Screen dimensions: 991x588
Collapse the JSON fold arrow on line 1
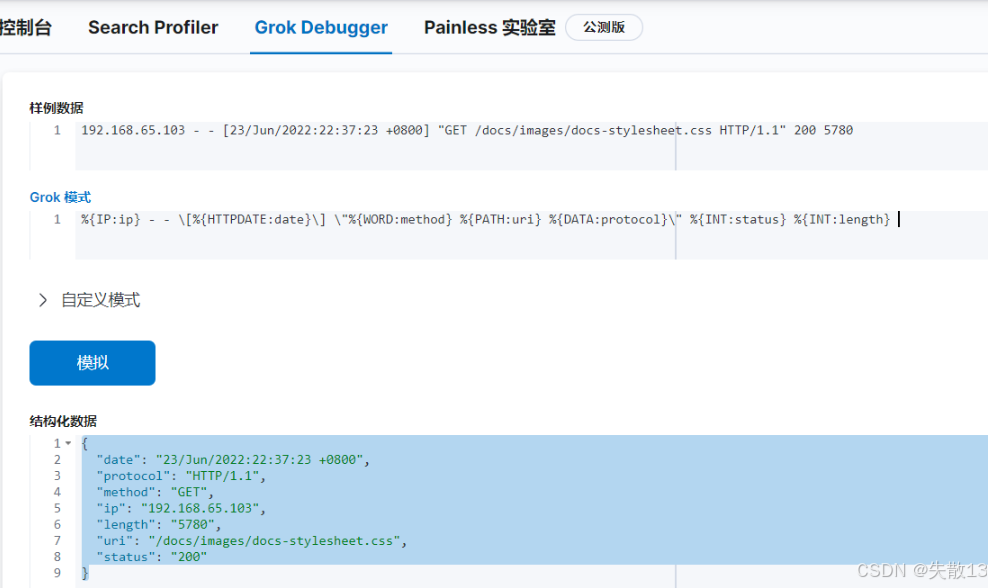coord(68,443)
